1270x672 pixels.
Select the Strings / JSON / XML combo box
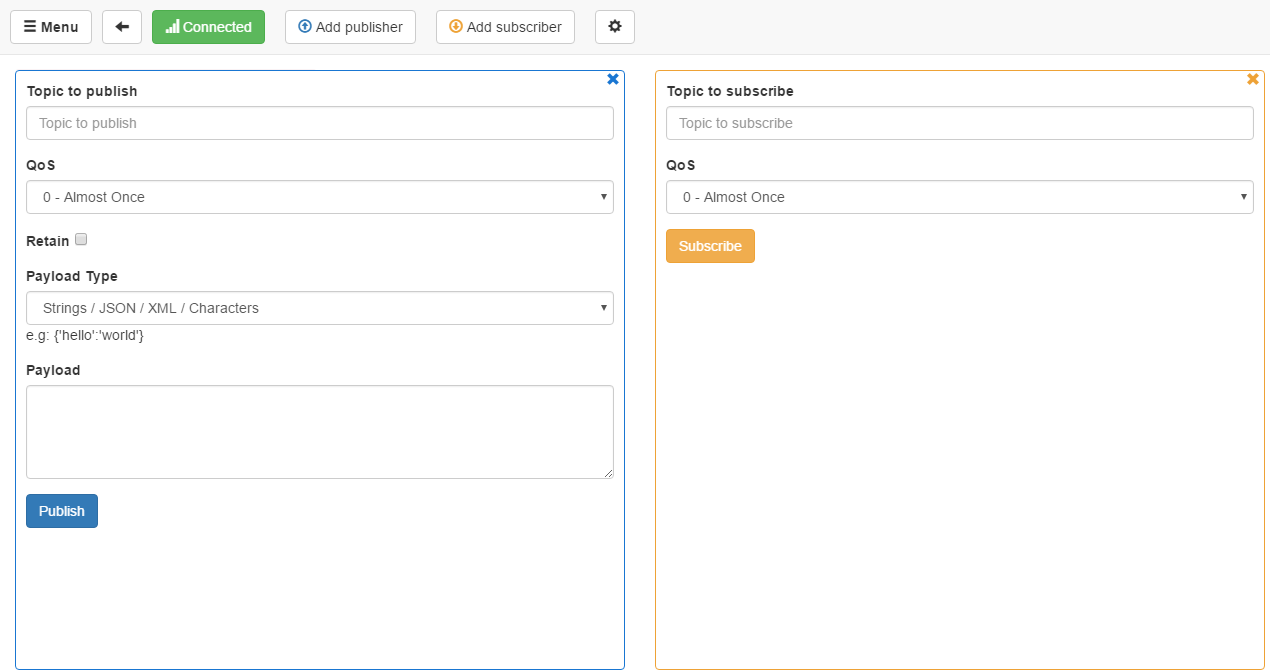[x=319, y=308]
